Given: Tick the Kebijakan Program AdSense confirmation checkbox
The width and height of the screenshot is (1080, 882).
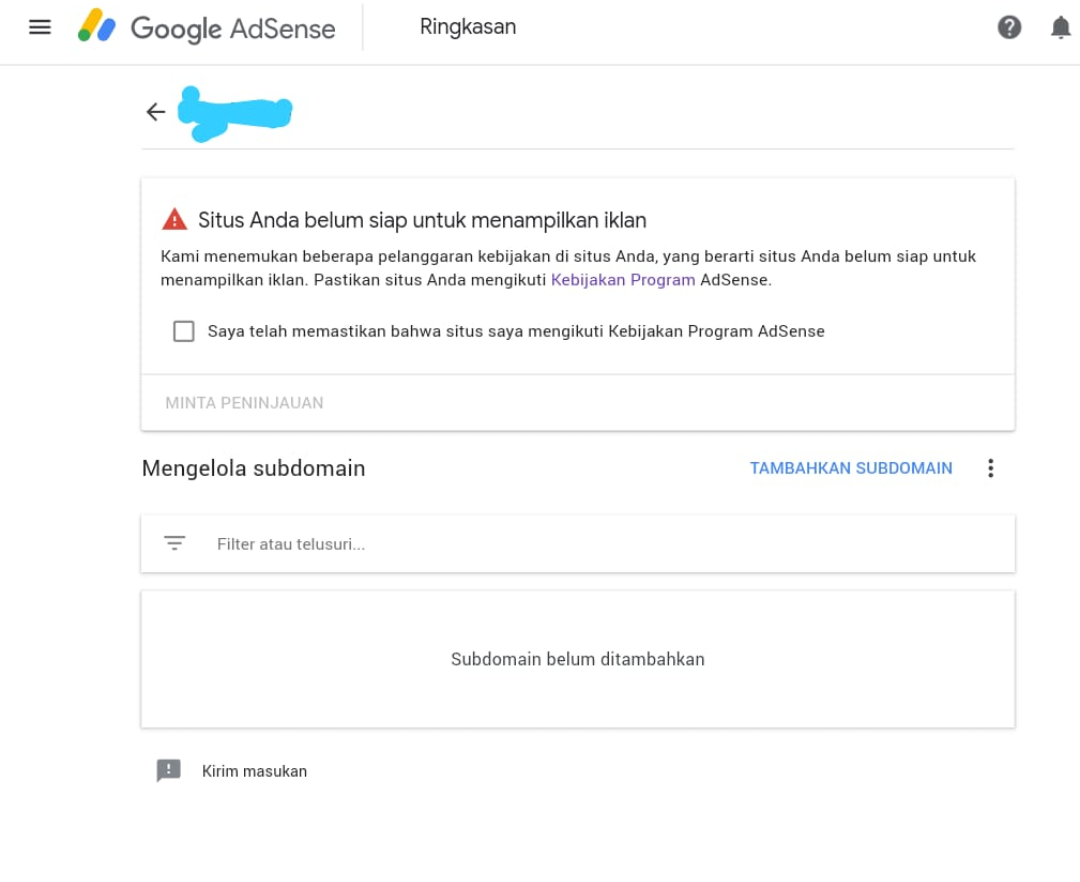Looking at the screenshot, I should click(x=184, y=331).
